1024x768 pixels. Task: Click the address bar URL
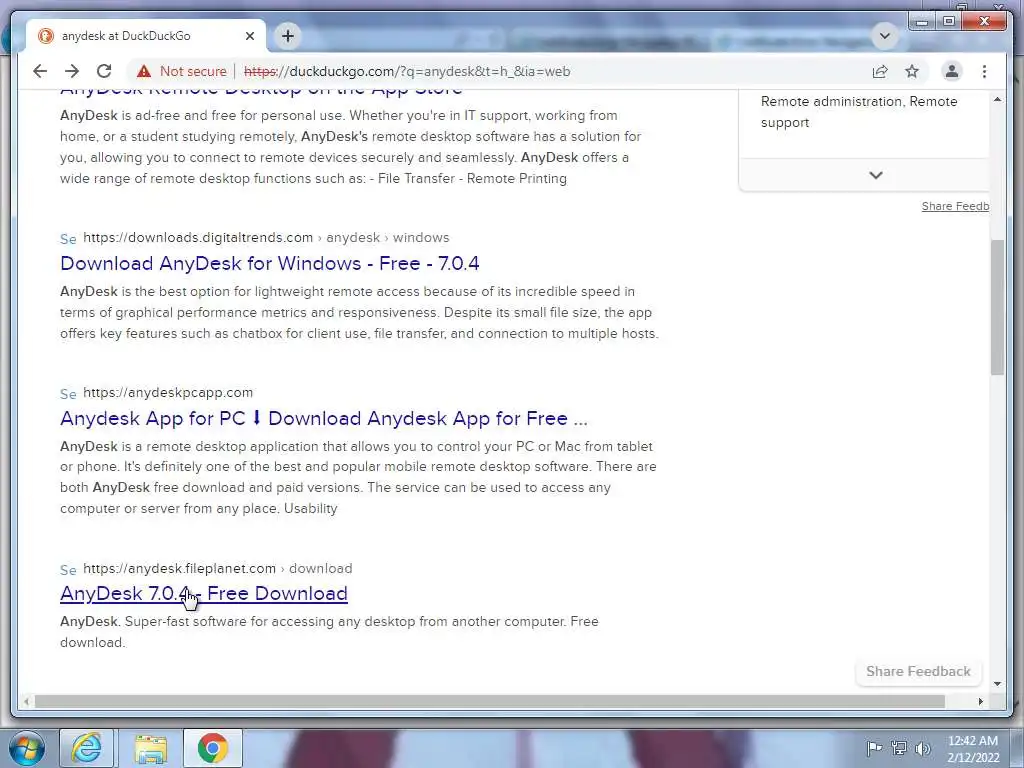tap(407, 71)
